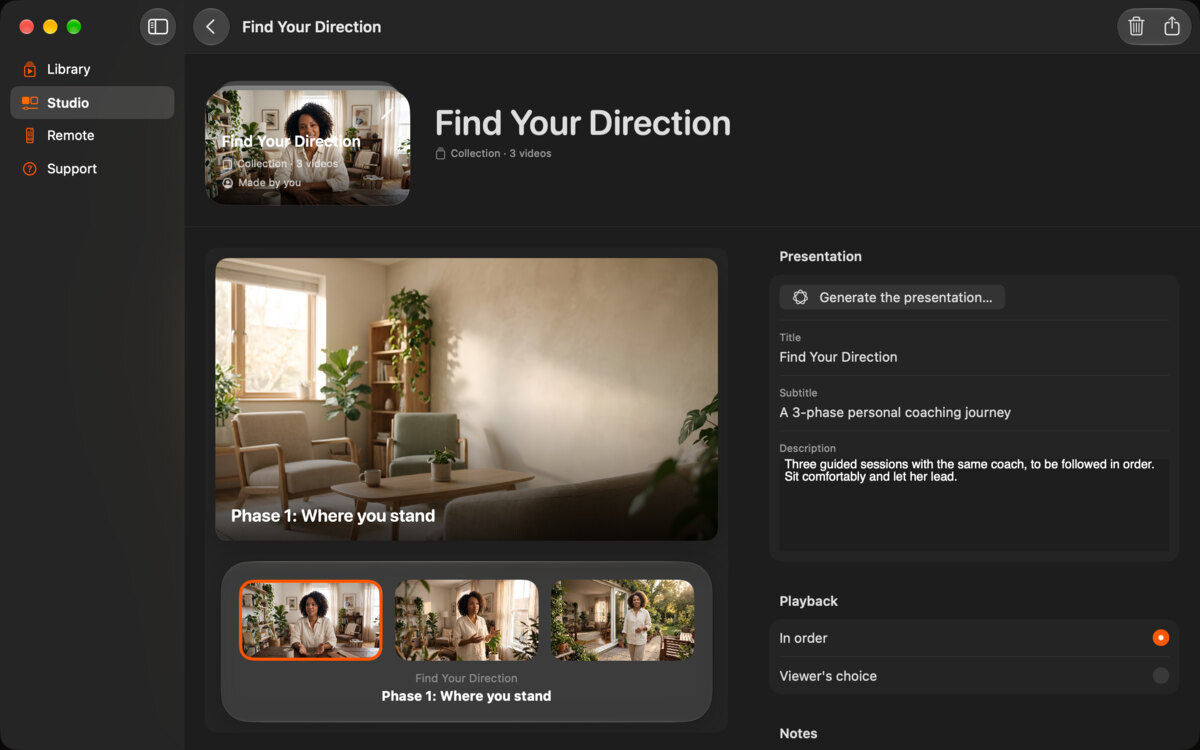This screenshot has width=1200, height=750.
Task: Go back with the chevron arrow
Action: click(x=211, y=27)
